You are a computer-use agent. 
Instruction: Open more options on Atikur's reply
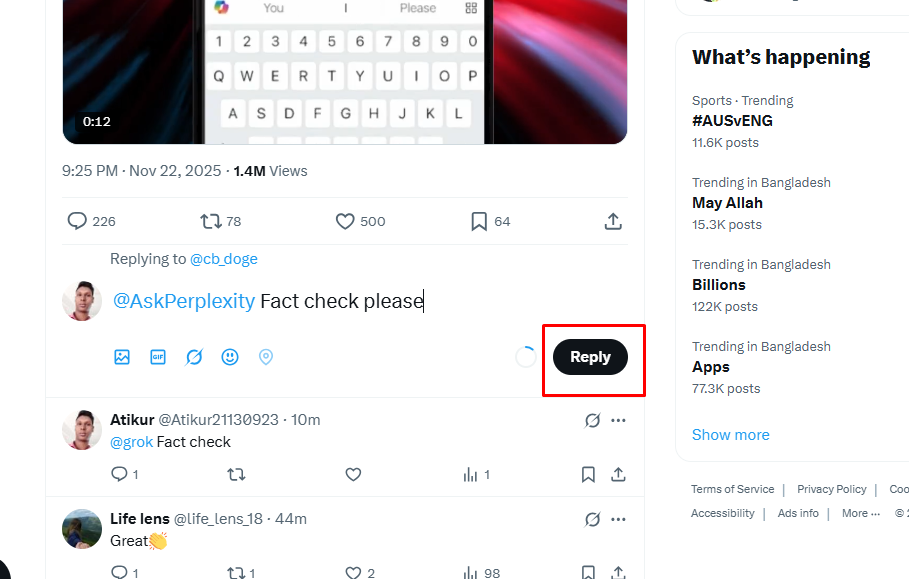(619, 420)
